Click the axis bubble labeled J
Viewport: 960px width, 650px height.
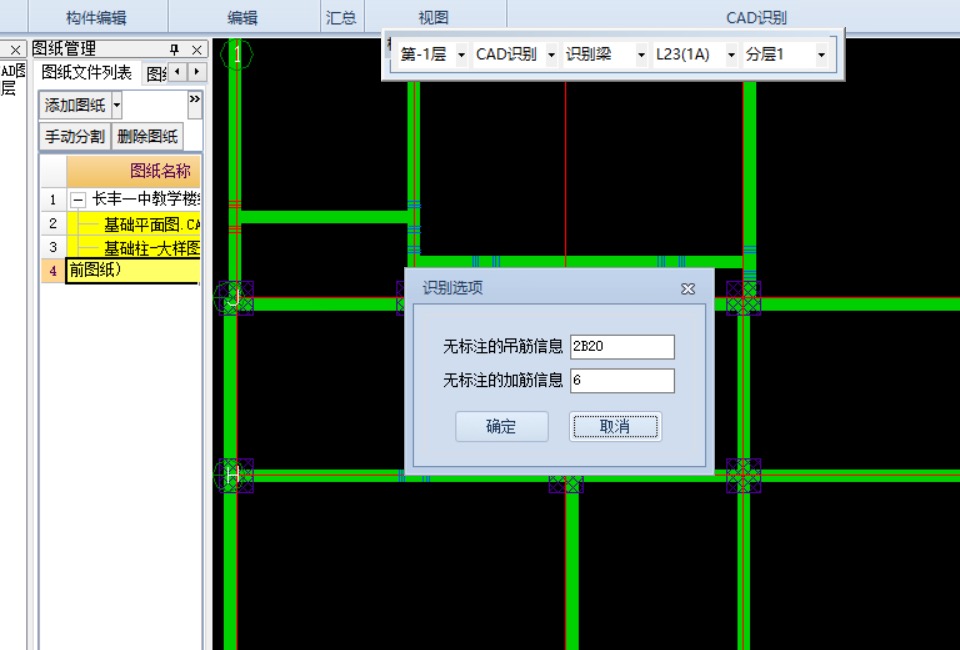point(230,298)
